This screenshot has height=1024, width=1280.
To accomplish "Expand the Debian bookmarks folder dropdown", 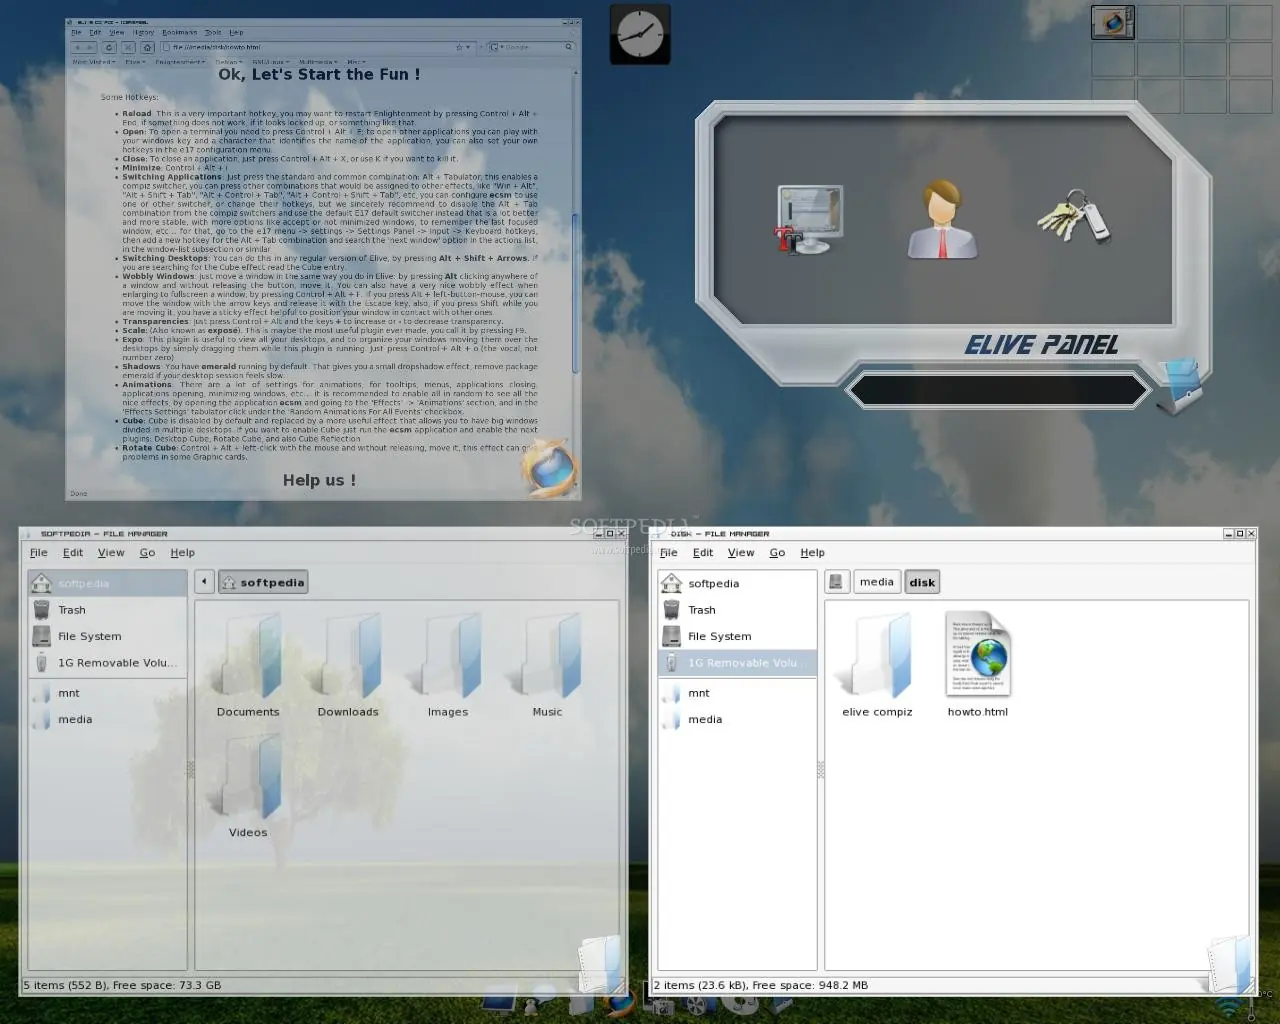I will coord(229,62).
